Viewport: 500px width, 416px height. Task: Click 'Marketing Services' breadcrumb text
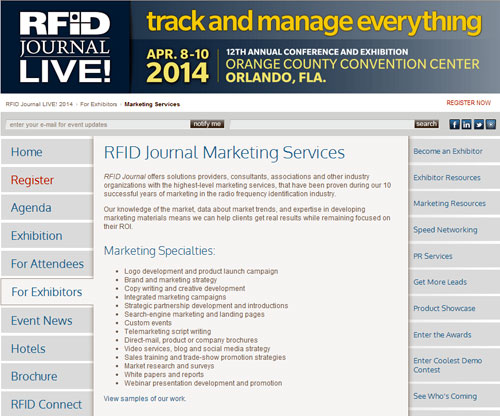click(152, 104)
